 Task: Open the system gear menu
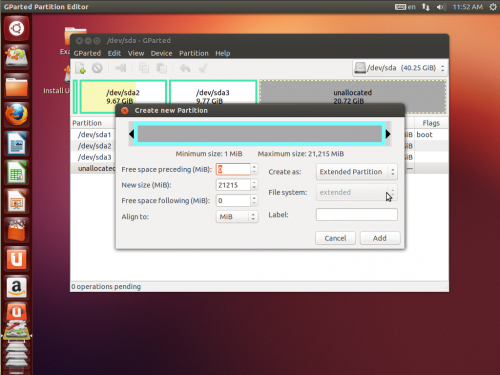[x=493, y=7]
